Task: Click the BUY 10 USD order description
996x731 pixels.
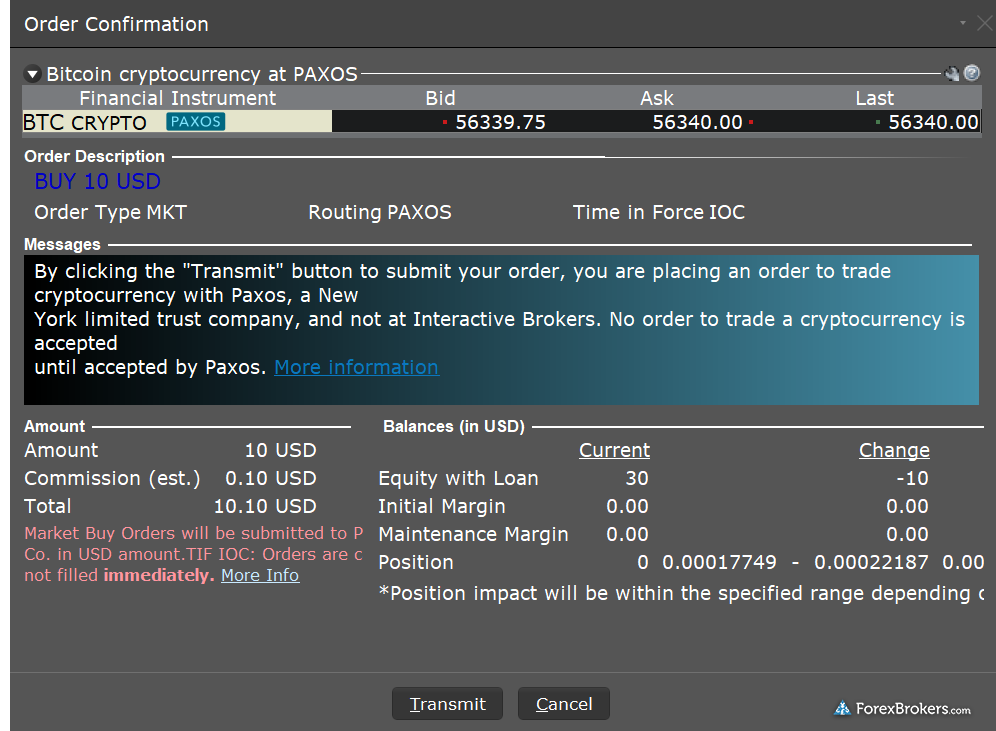Action: (97, 181)
